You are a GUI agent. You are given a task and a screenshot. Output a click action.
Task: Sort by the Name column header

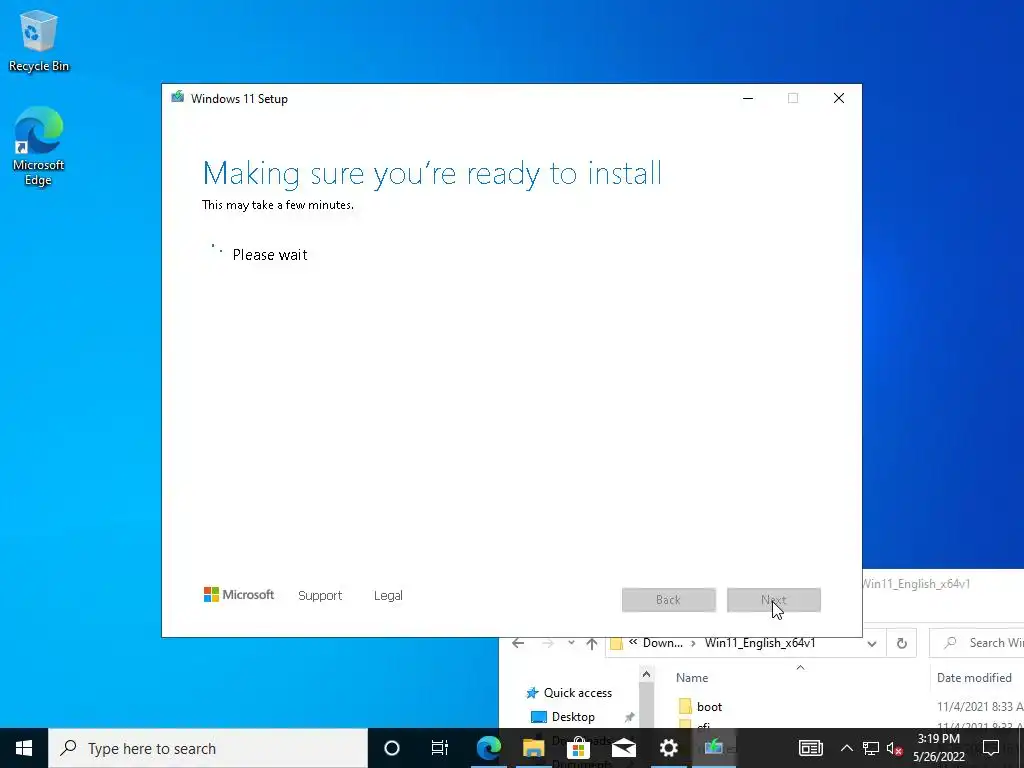692,678
